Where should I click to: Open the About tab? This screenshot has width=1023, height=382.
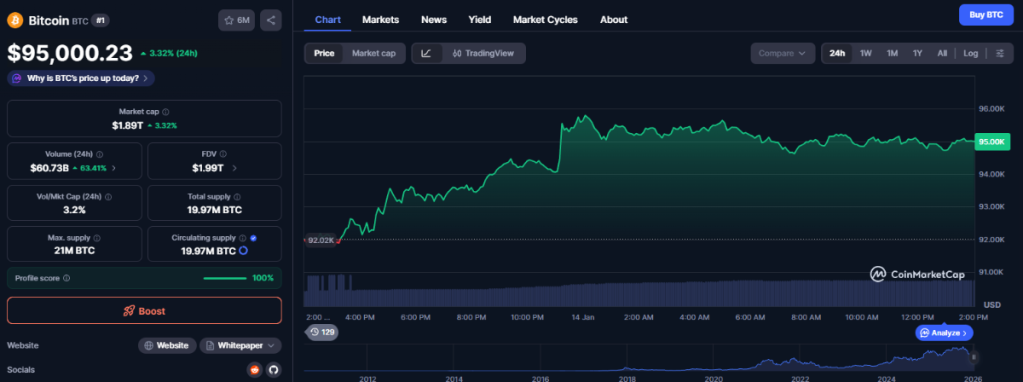tap(613, 20)
